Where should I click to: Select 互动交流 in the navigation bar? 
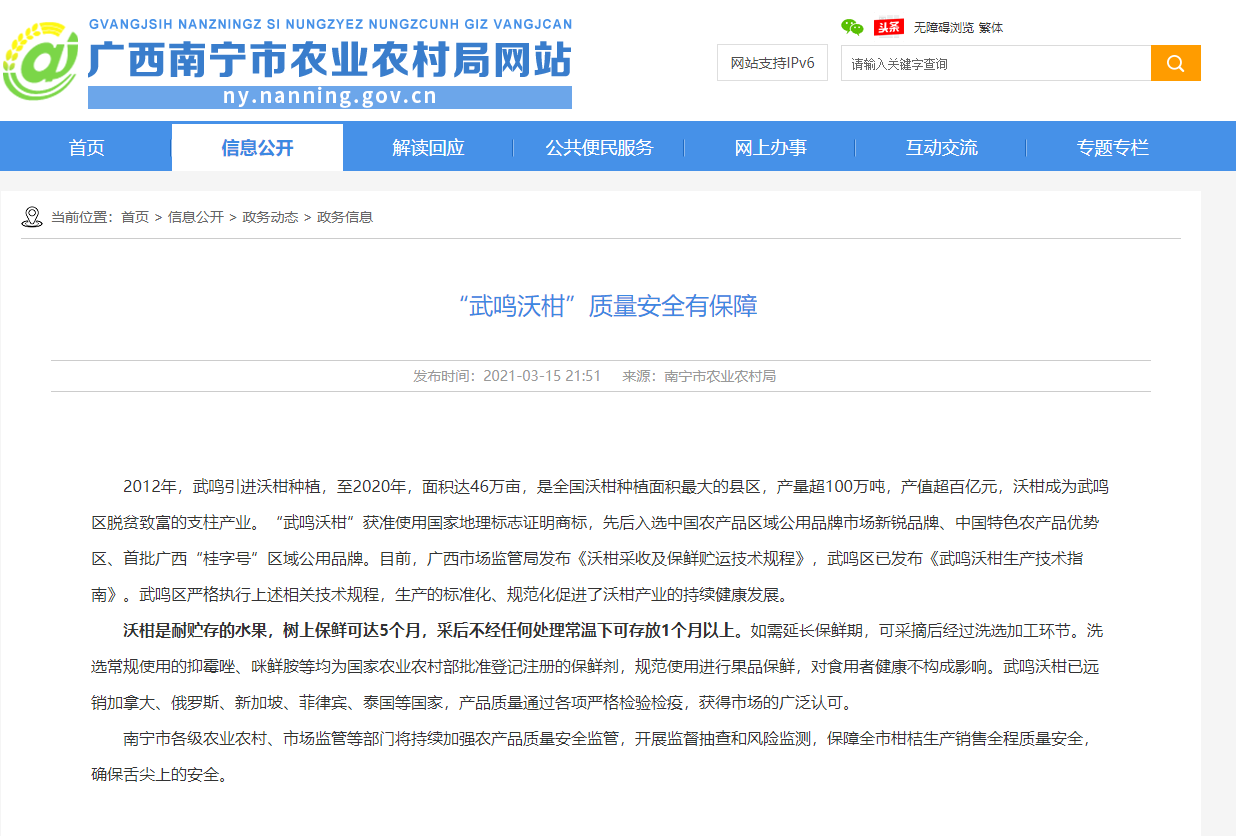(x=941, y=148)
